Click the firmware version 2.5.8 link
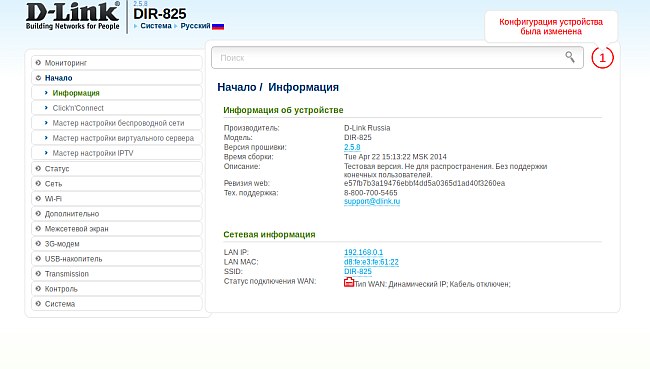The image size is (650, 369). [x=352, y=147]
